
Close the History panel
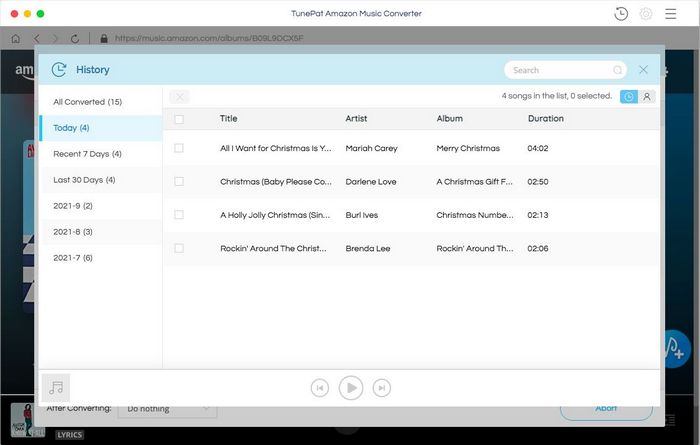tap(643, 70)
